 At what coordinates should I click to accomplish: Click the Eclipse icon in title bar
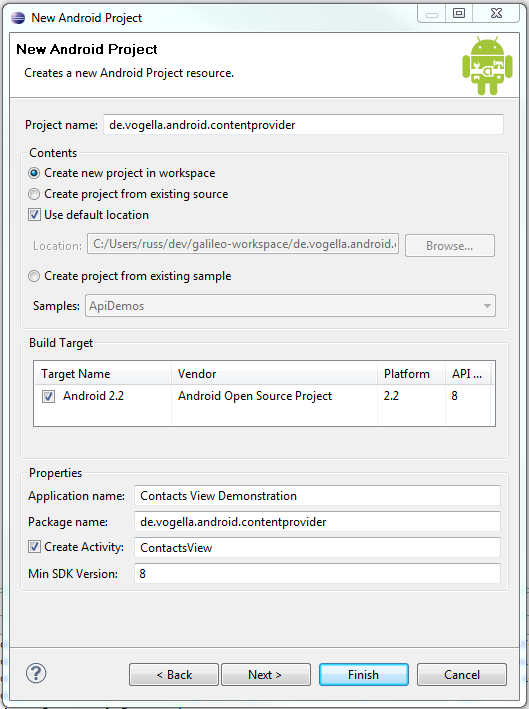tap(18, 18)
